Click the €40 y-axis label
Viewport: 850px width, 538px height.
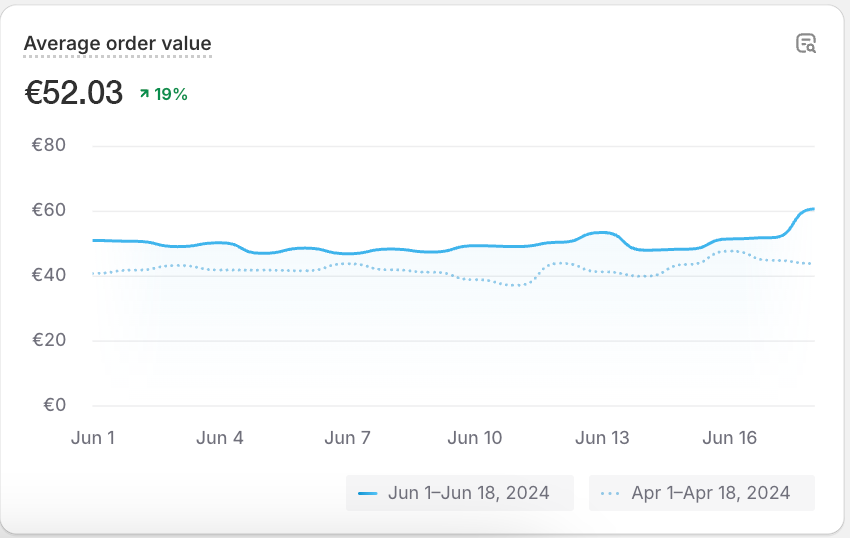coord(49,275)
